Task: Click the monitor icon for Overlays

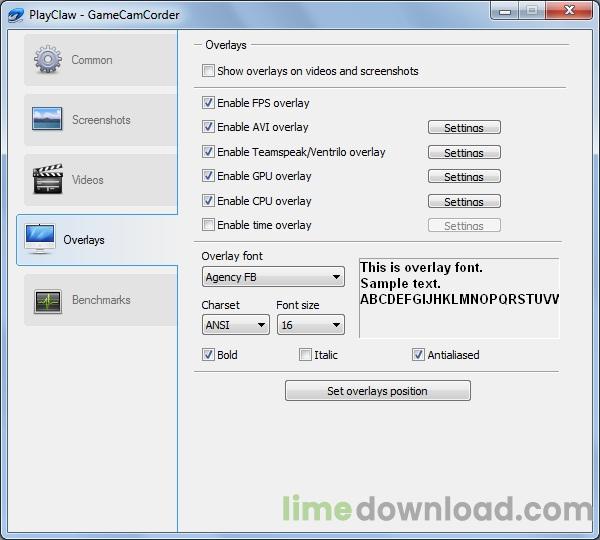Action: (x=40, y=239)
